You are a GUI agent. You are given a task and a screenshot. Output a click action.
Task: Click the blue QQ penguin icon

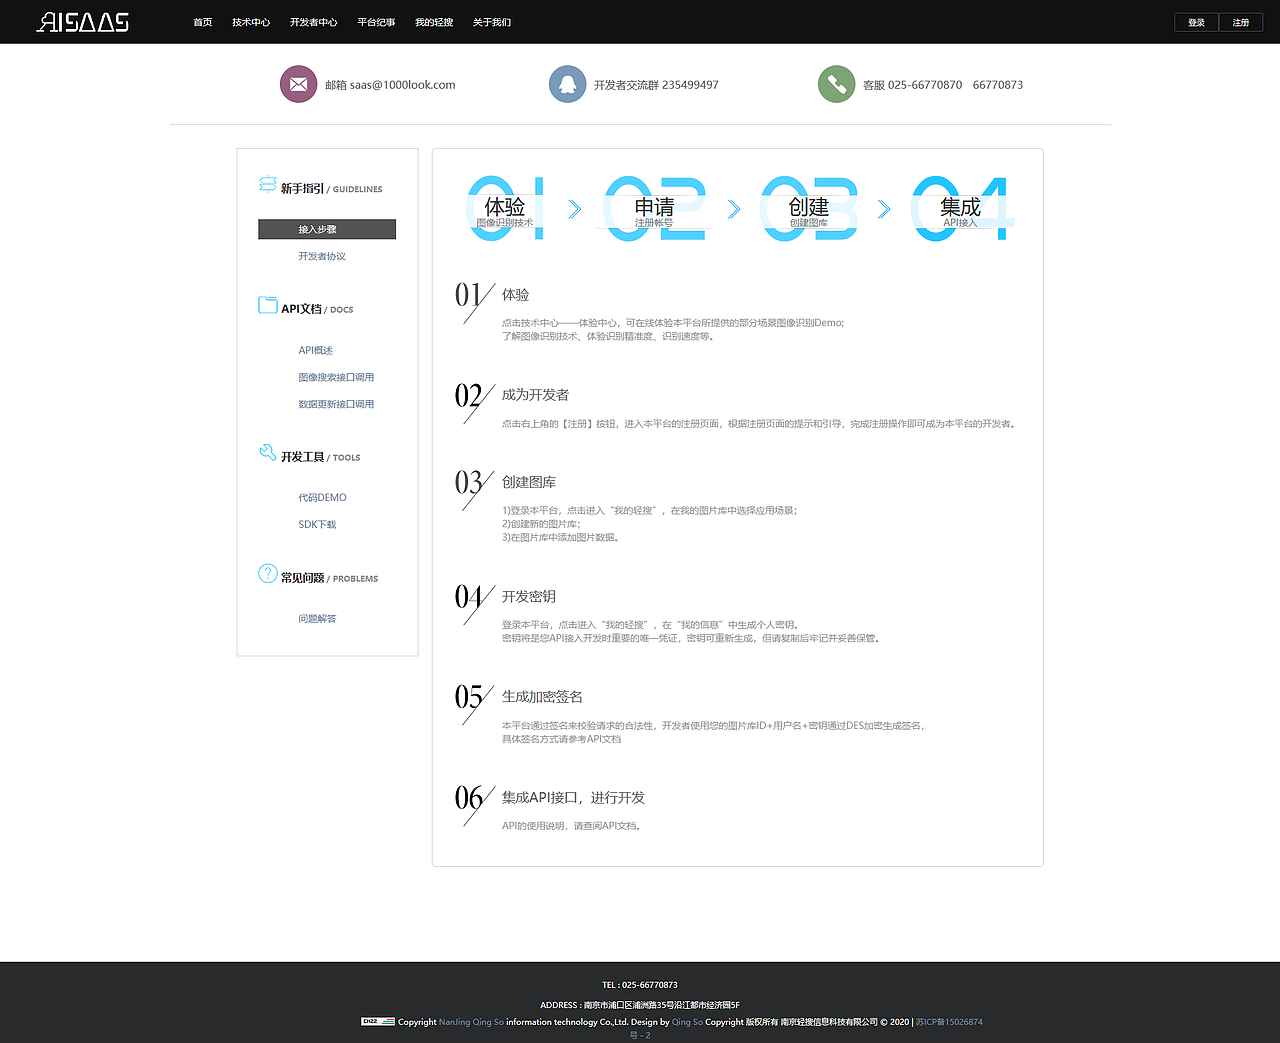(567, 84)
